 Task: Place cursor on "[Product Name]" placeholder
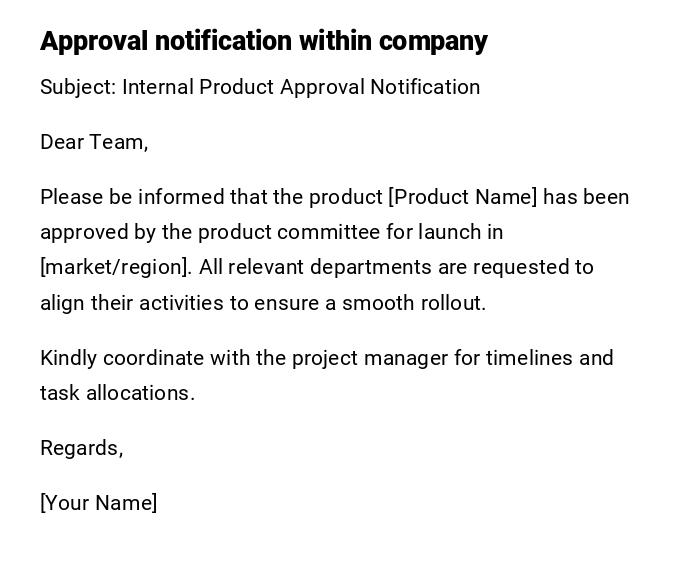[x=462, y=197]
